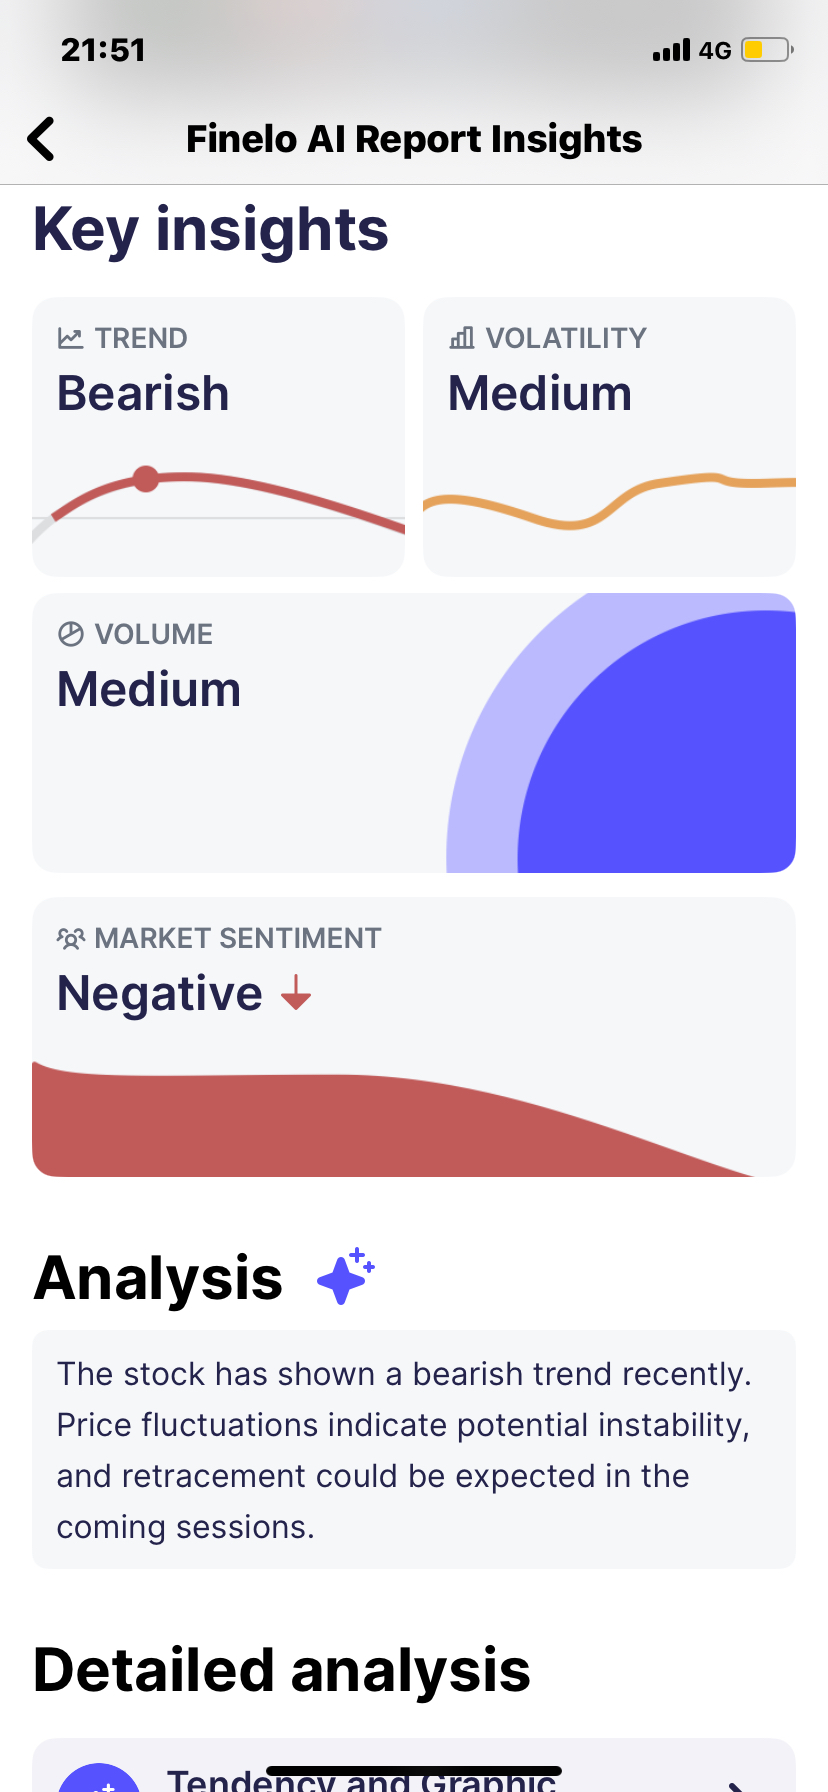Select the analysis summary text box
828x1792 pixels.
coord(414,1450)
